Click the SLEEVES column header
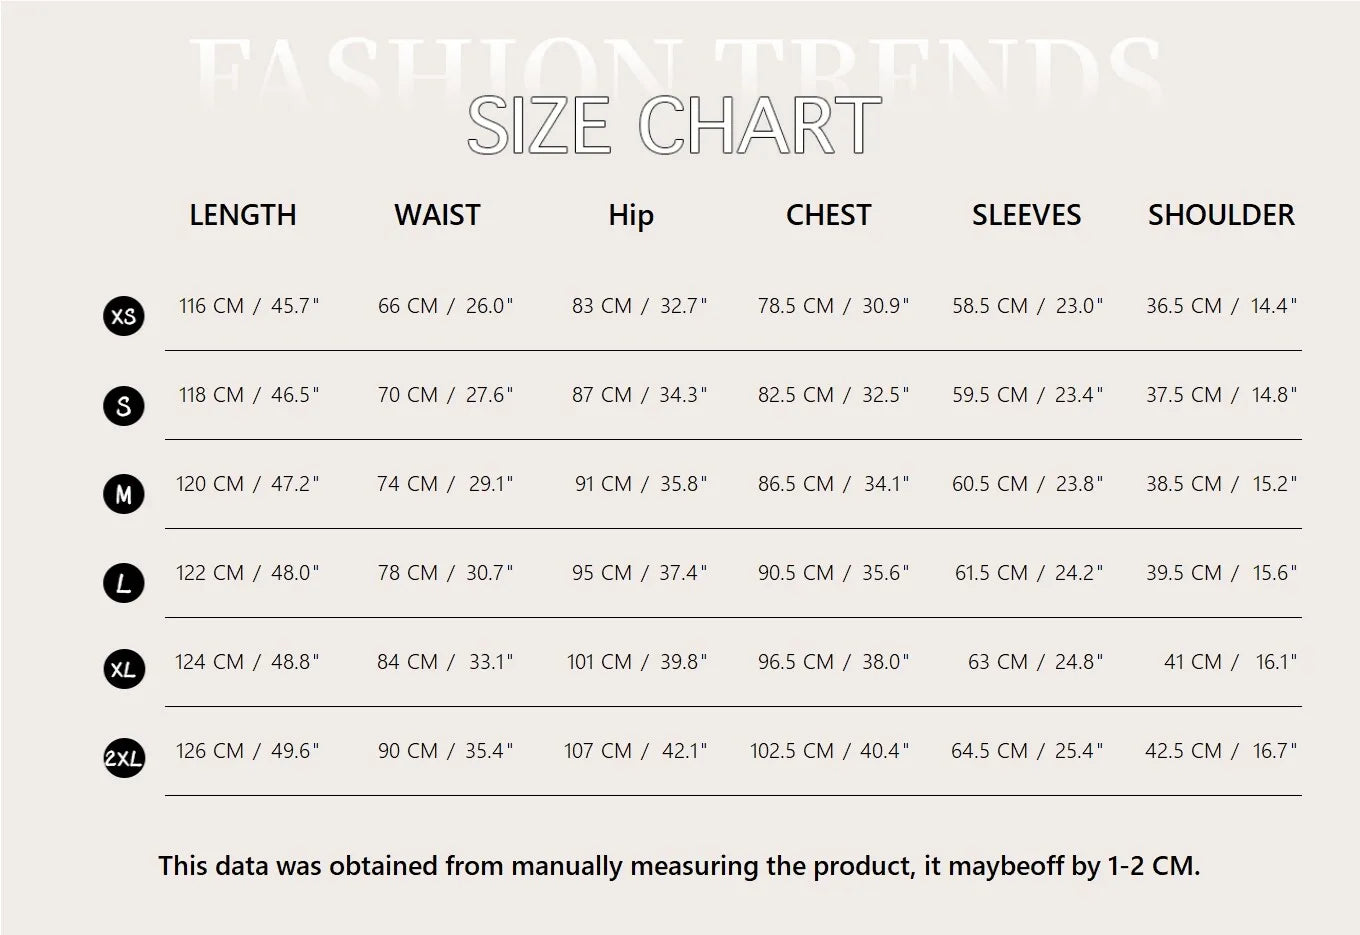The height and width of the screenshot is (935, 1360). (1026, 215)
